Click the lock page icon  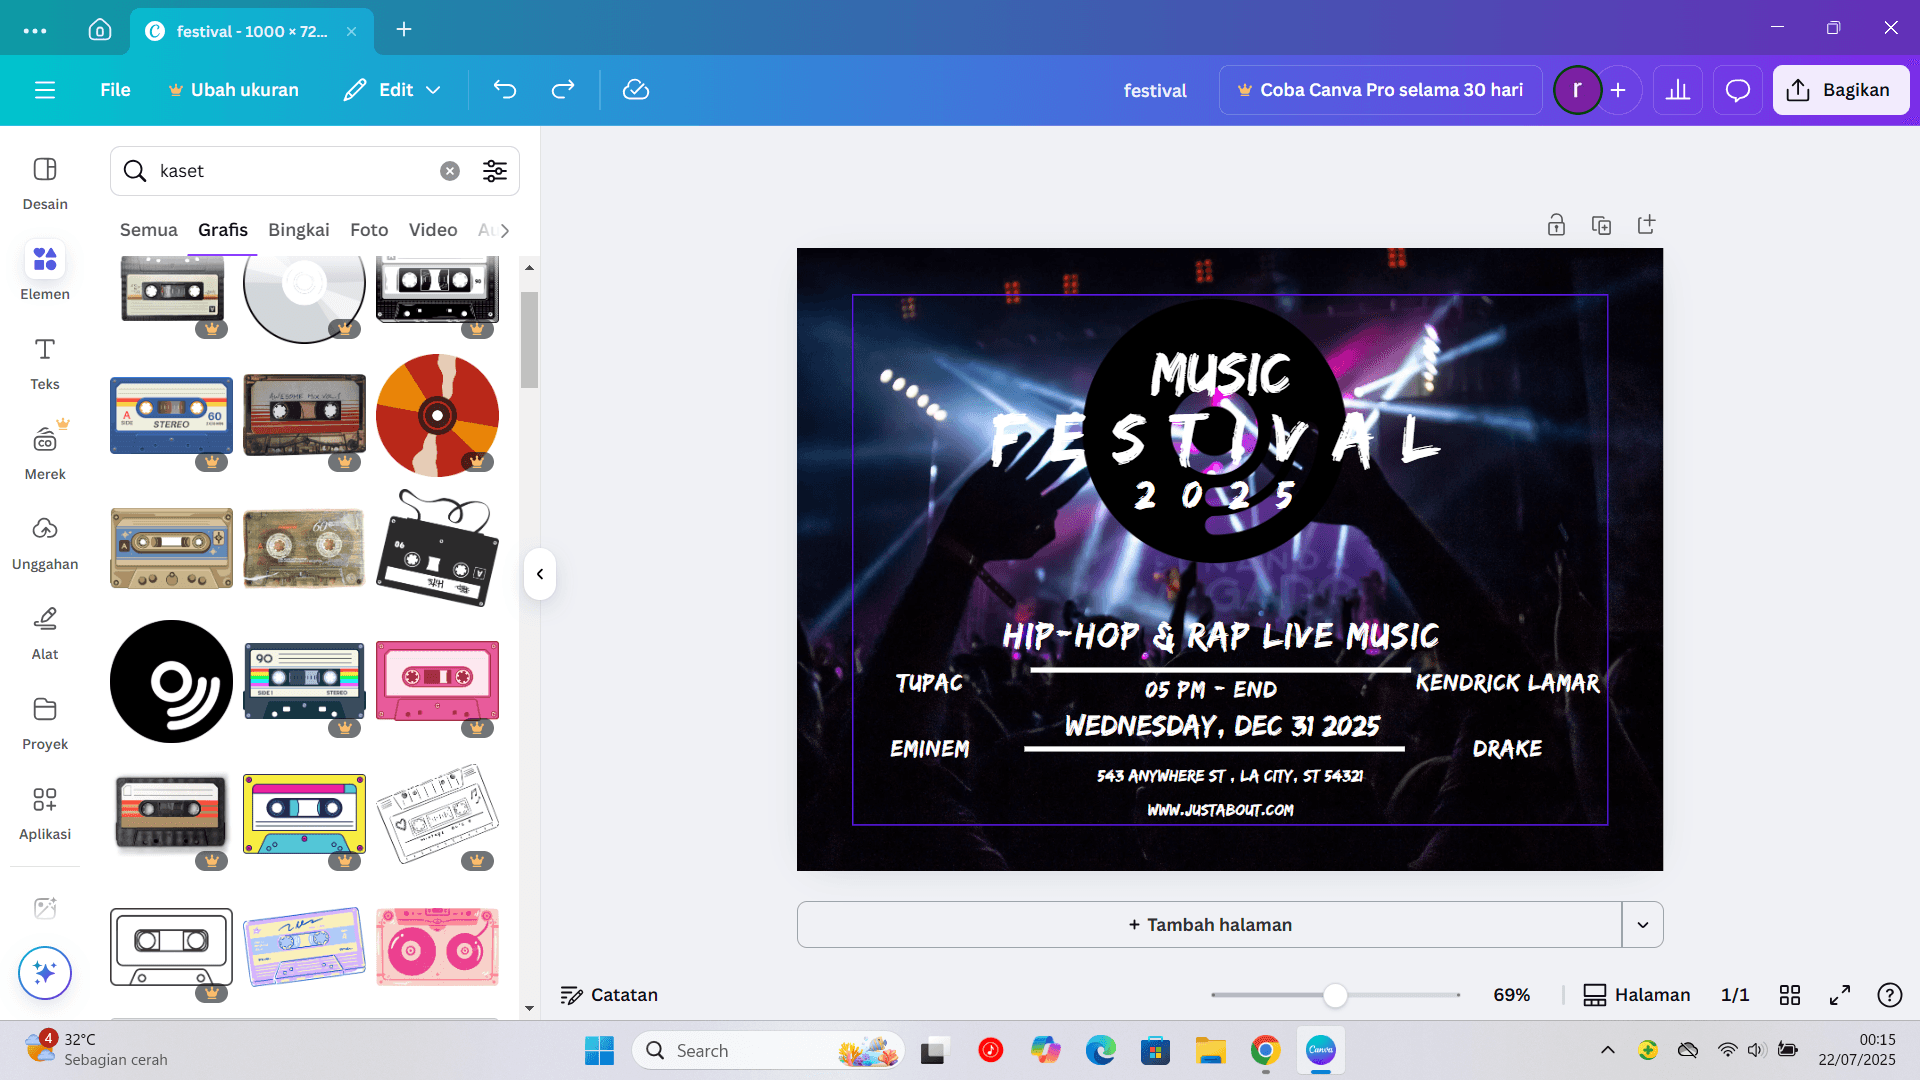(x=1556, y=225)
